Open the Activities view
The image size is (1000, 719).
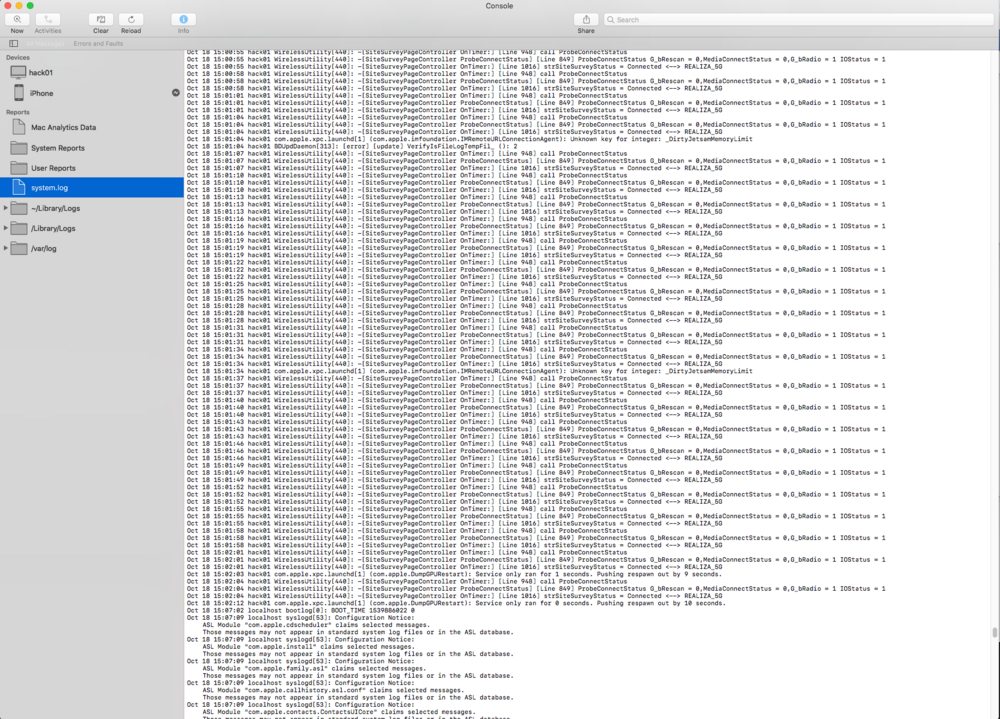pyautogui.click(x=47, y=20)
